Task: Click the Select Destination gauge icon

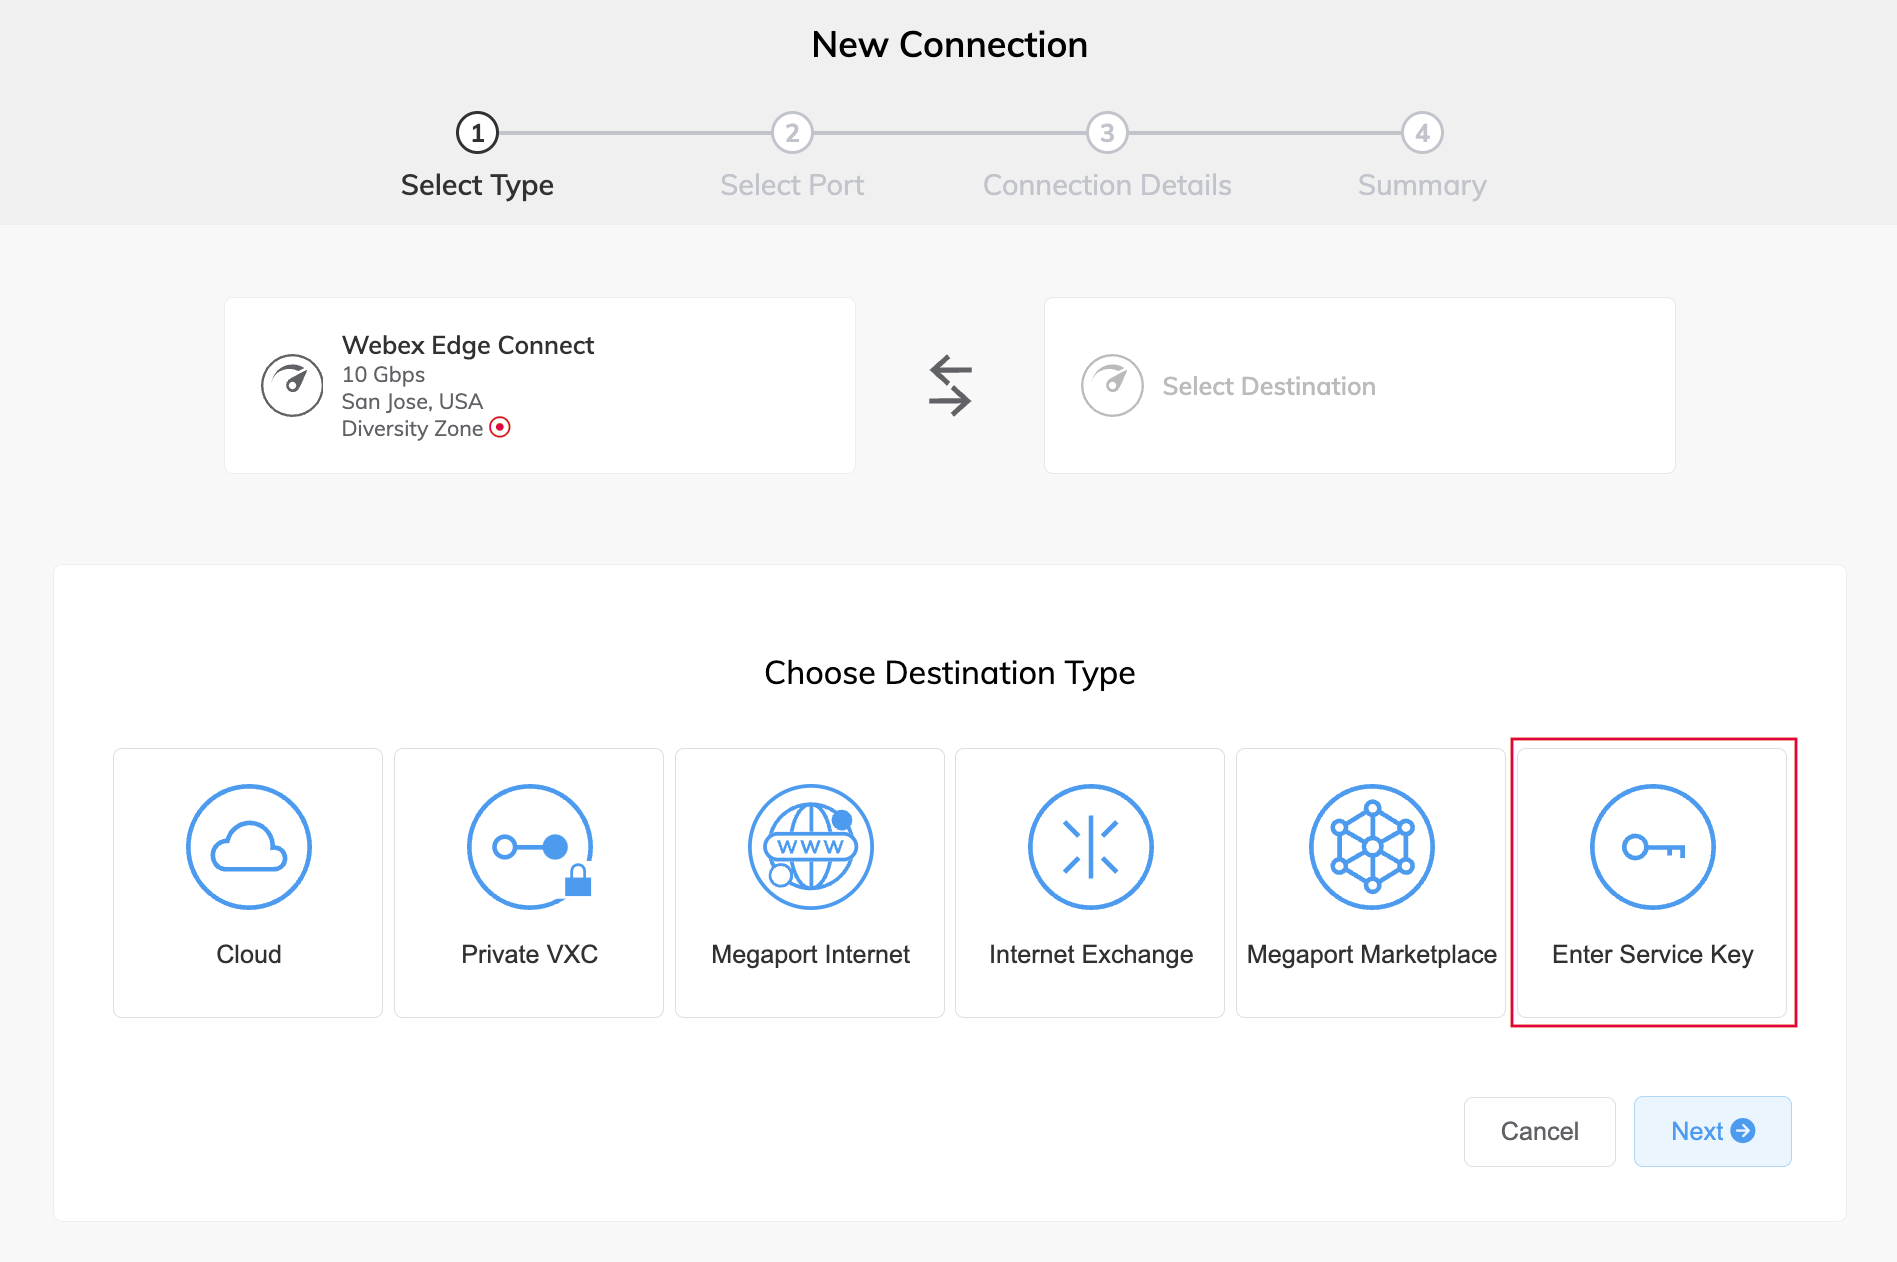Action: point(1112,385)
